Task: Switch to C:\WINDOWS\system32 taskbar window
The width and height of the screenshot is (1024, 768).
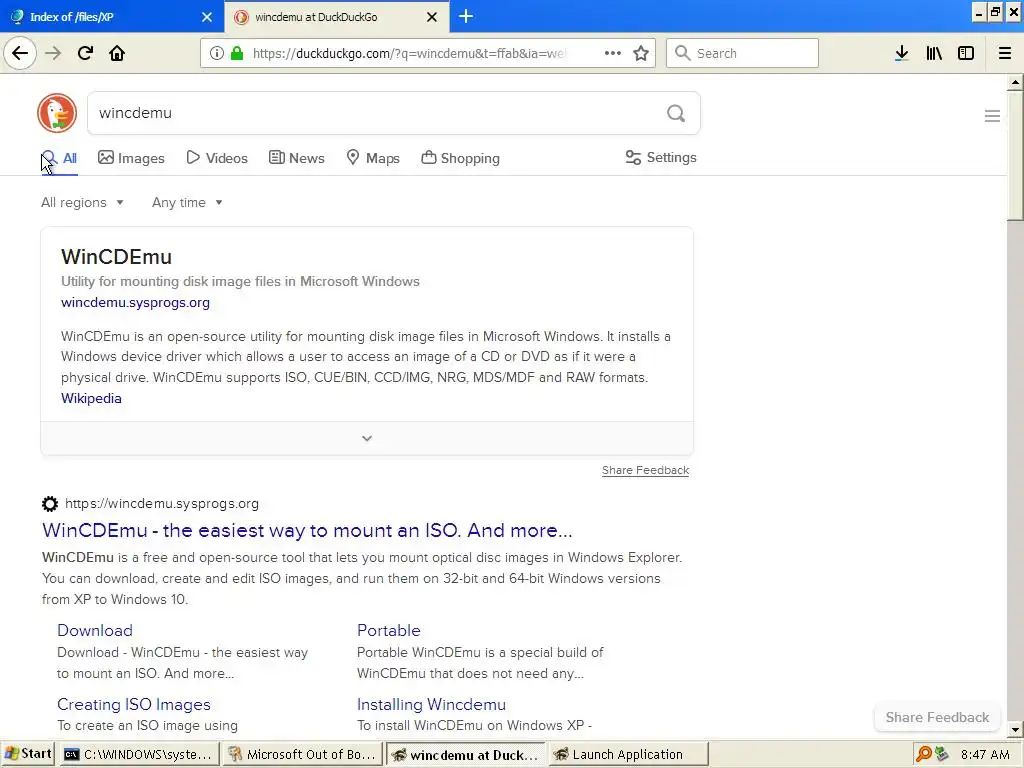Action: pyautogui.click(x=138, y=754)
